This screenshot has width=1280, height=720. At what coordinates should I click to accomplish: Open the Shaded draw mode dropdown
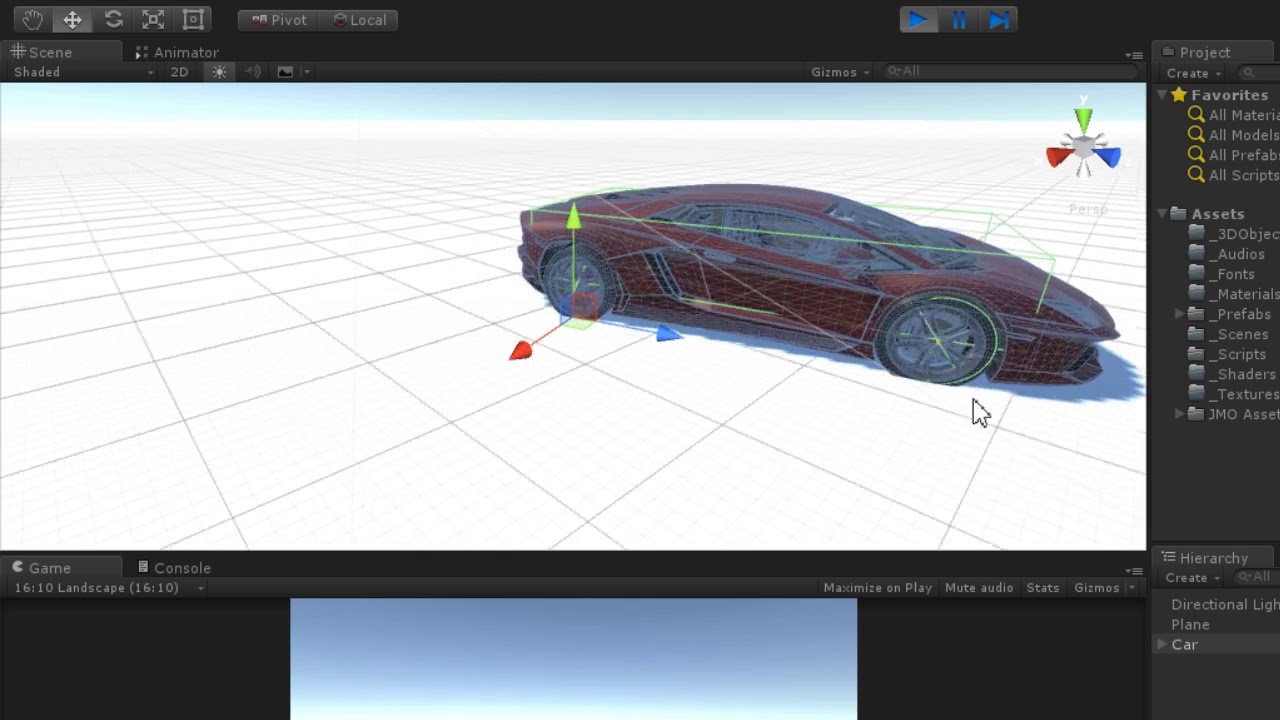point(84,72)
